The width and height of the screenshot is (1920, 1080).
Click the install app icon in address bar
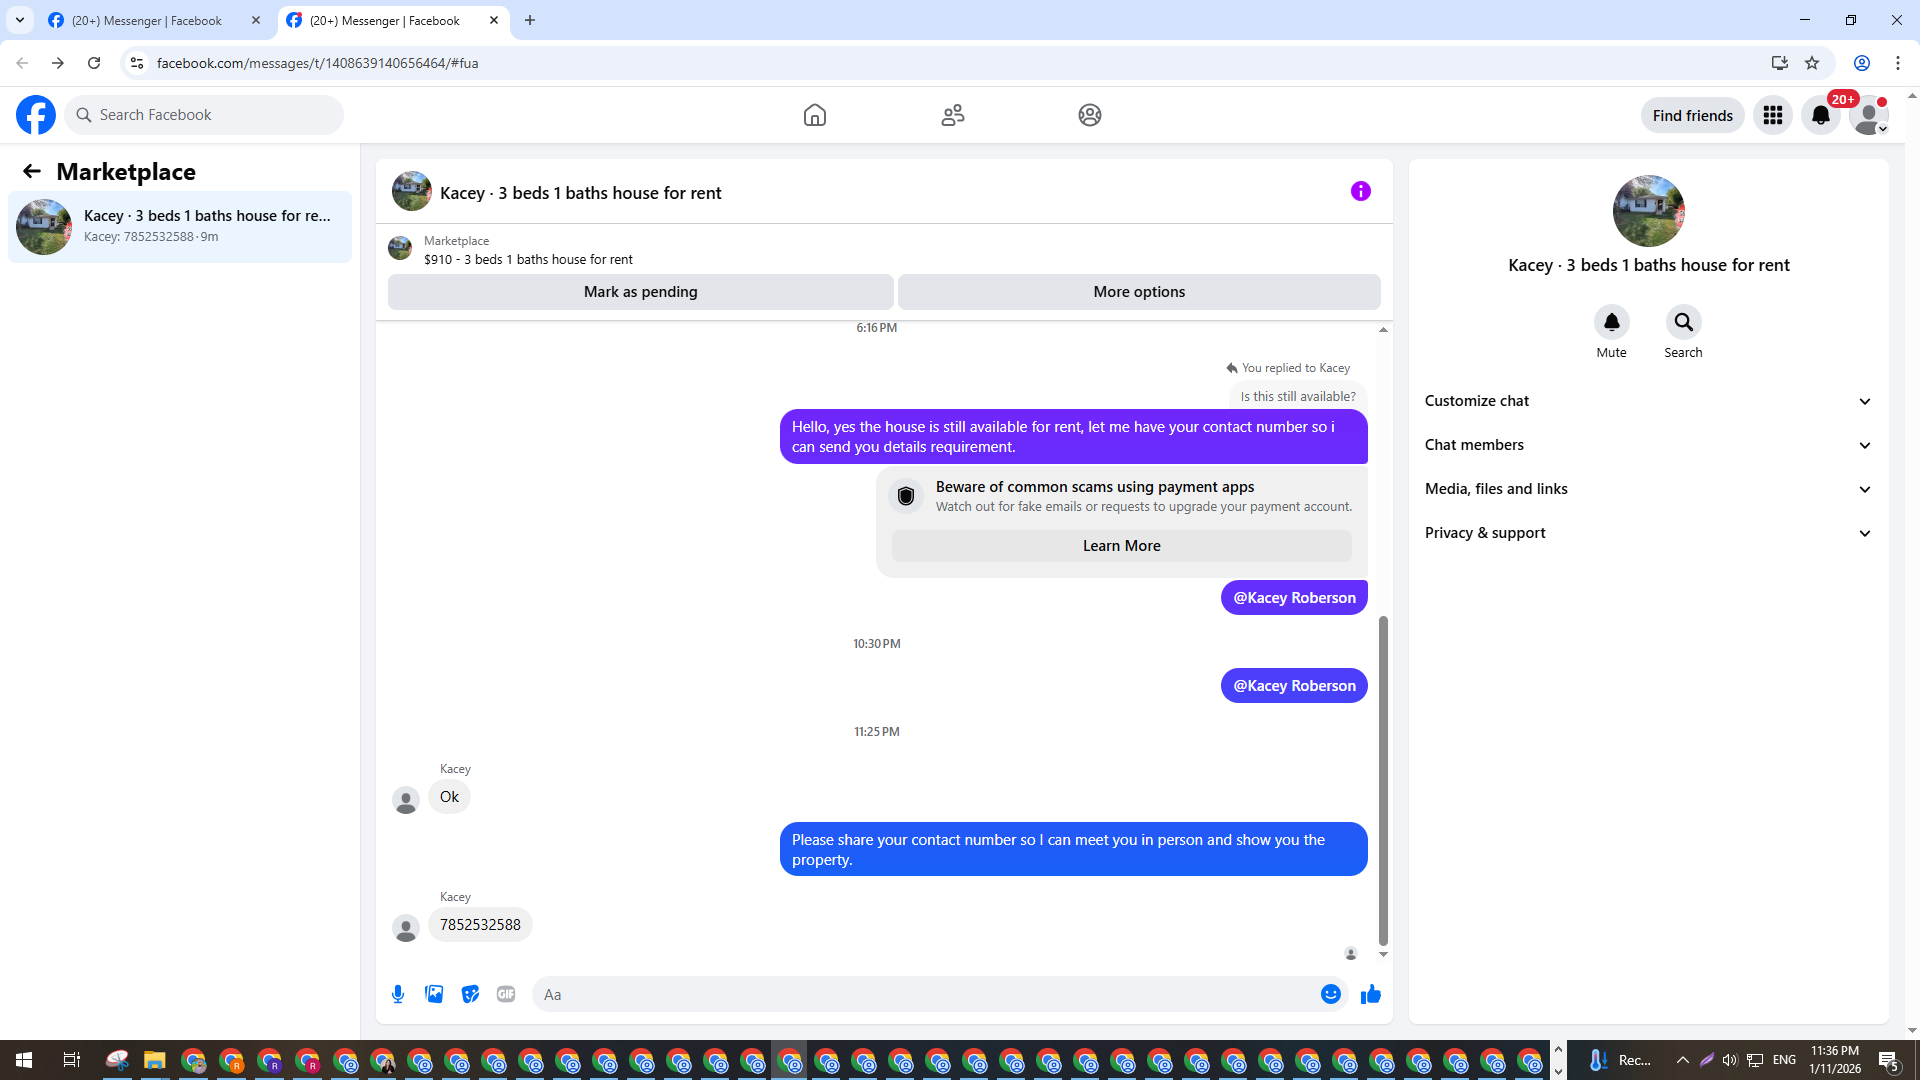[x=1779, y=63]
